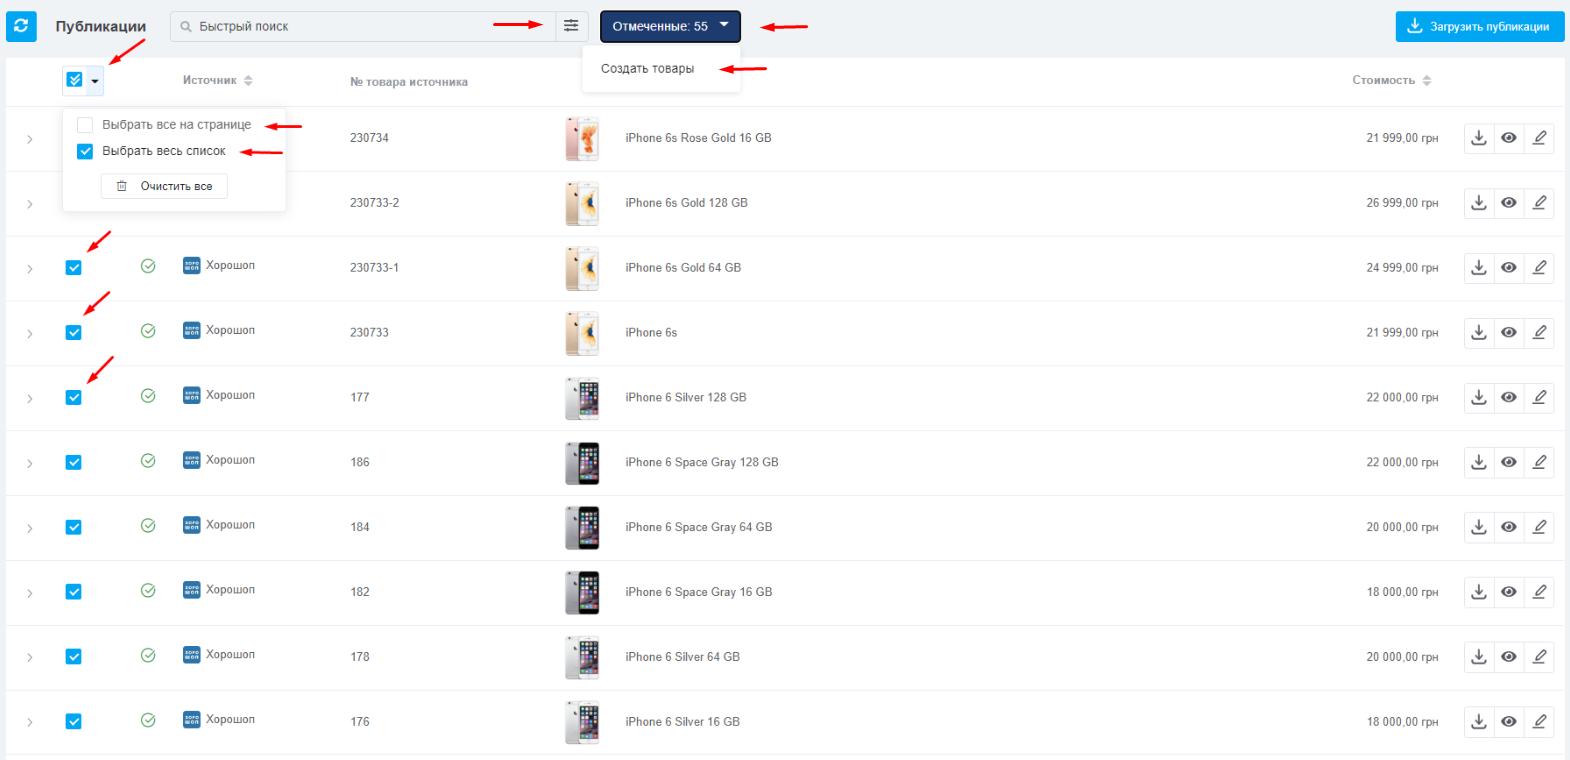
Task: Edit iPhone 6 Silver 128 GB row
Action: [1539, 398]
